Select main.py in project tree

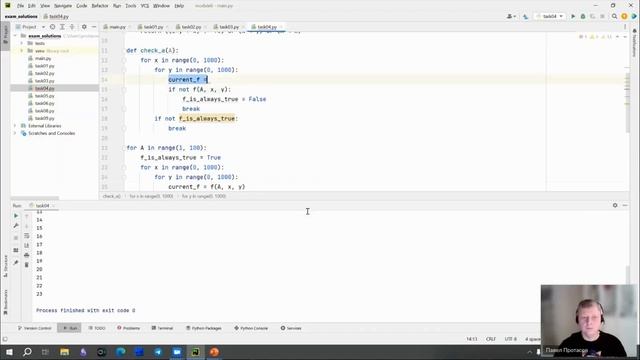pos(43,58)
